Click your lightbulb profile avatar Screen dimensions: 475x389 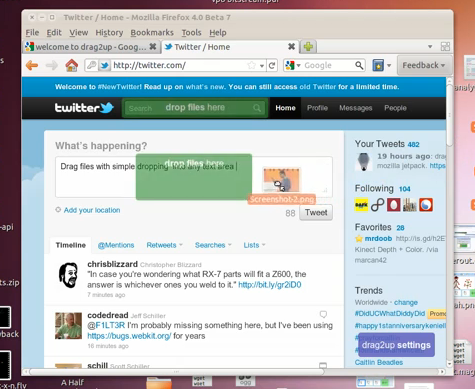pyautogui.click(x=363, y=162)
